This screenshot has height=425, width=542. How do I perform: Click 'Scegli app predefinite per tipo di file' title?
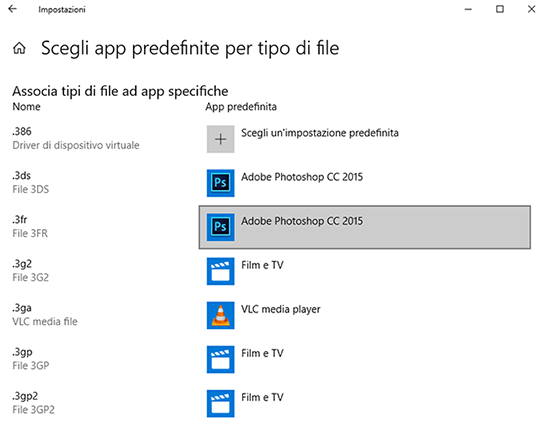click(x=190, y=48)
